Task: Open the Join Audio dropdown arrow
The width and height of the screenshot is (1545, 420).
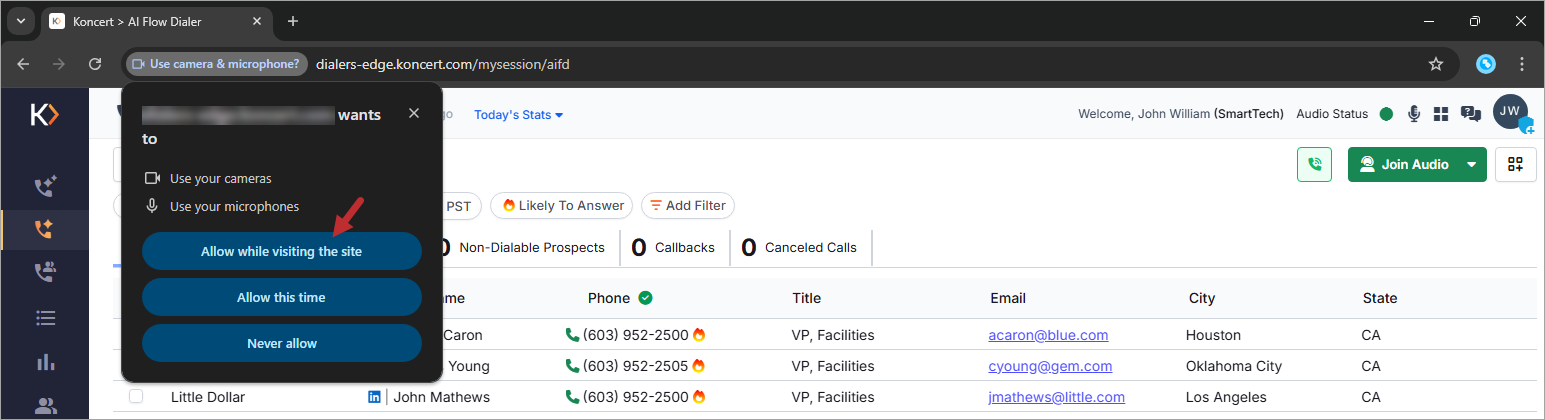Action: 1471,165
